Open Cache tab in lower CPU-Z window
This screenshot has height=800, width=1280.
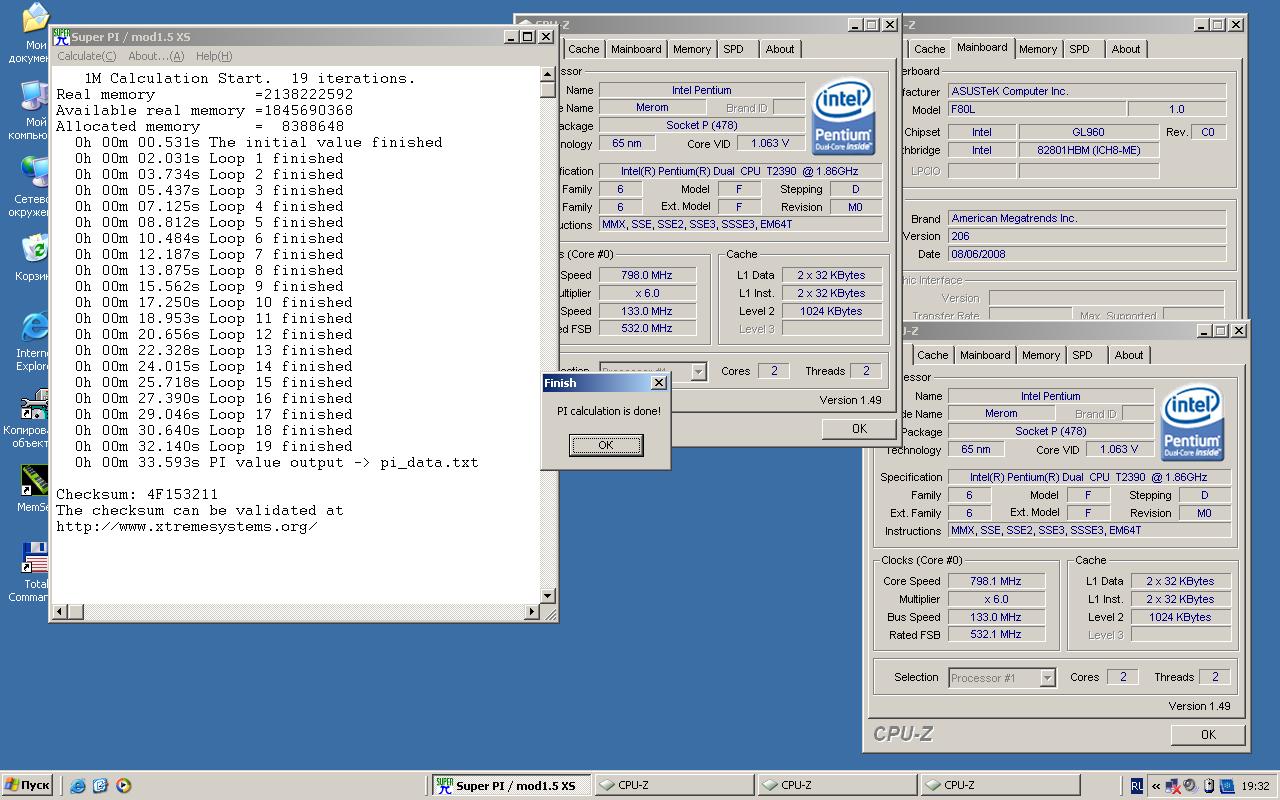(x=933, y=355)
